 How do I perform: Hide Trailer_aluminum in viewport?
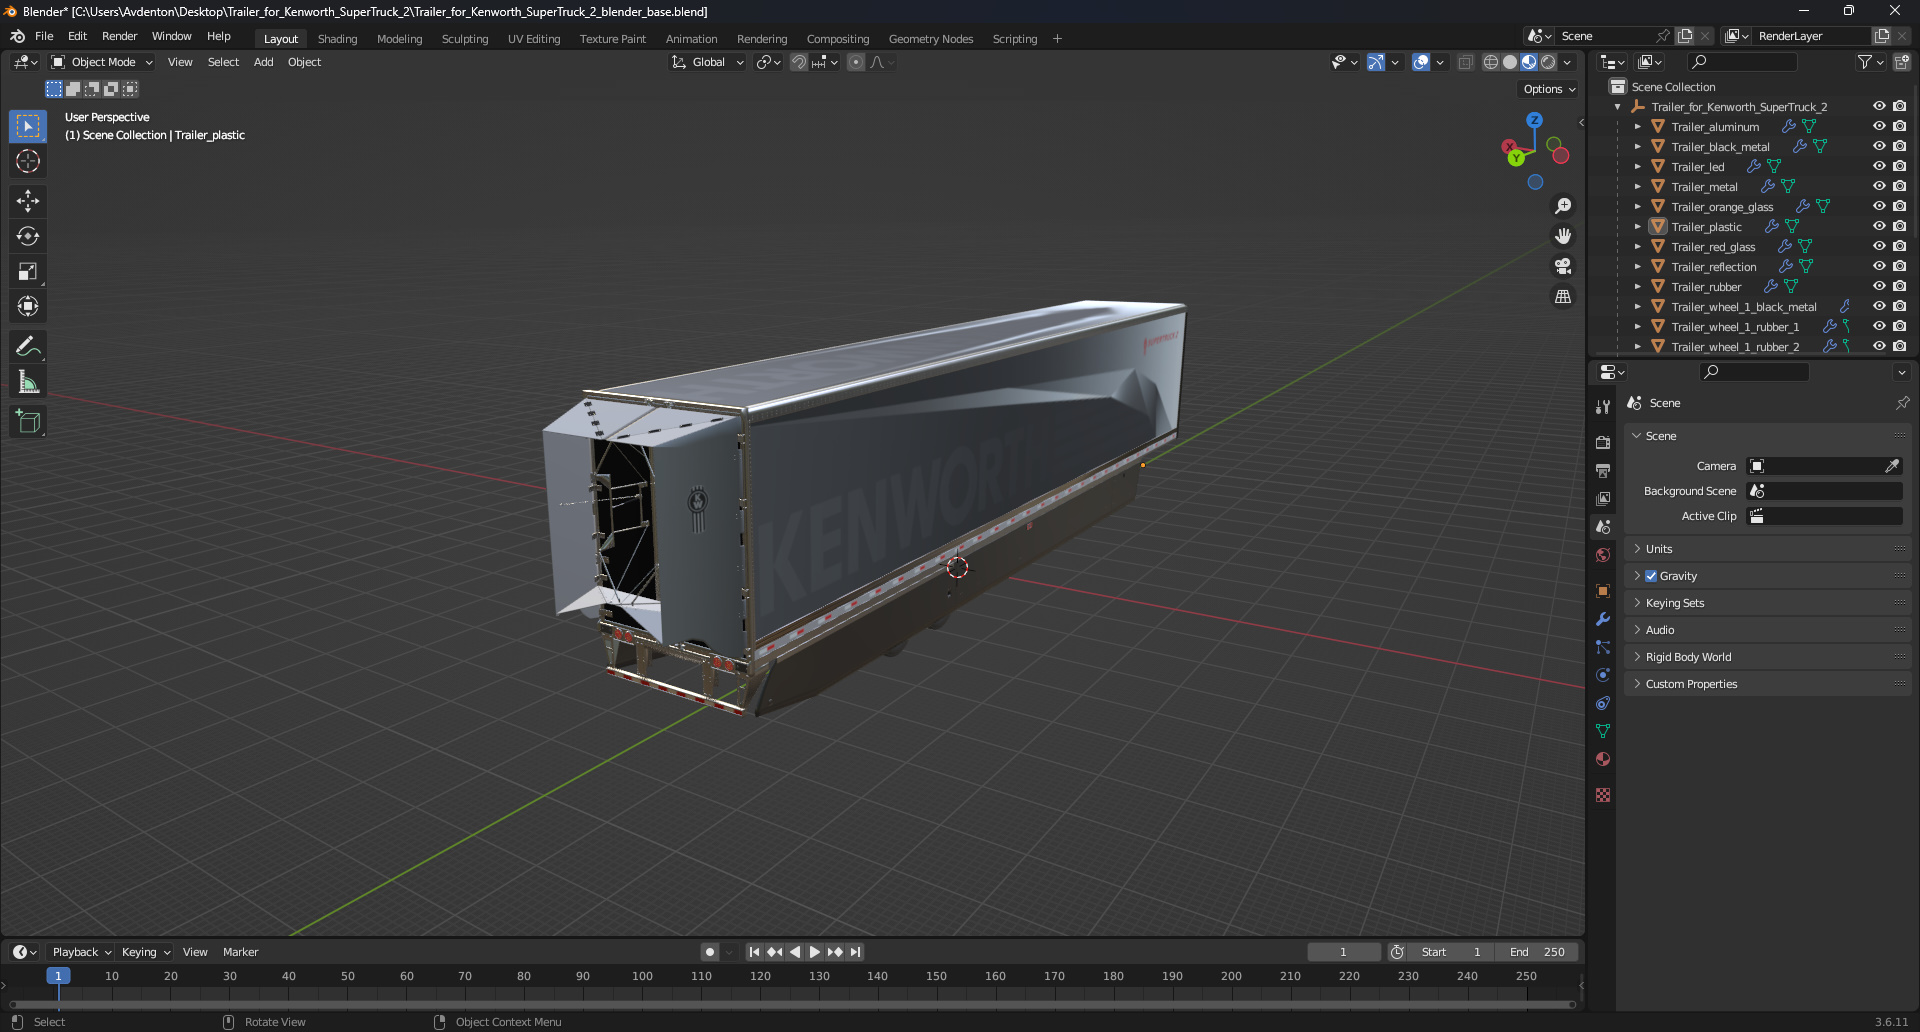tap(1879, 126)
